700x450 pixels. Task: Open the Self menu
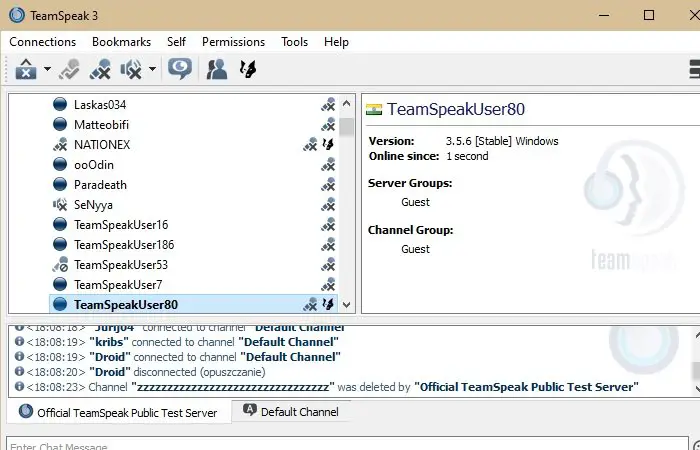pos(176,42)
